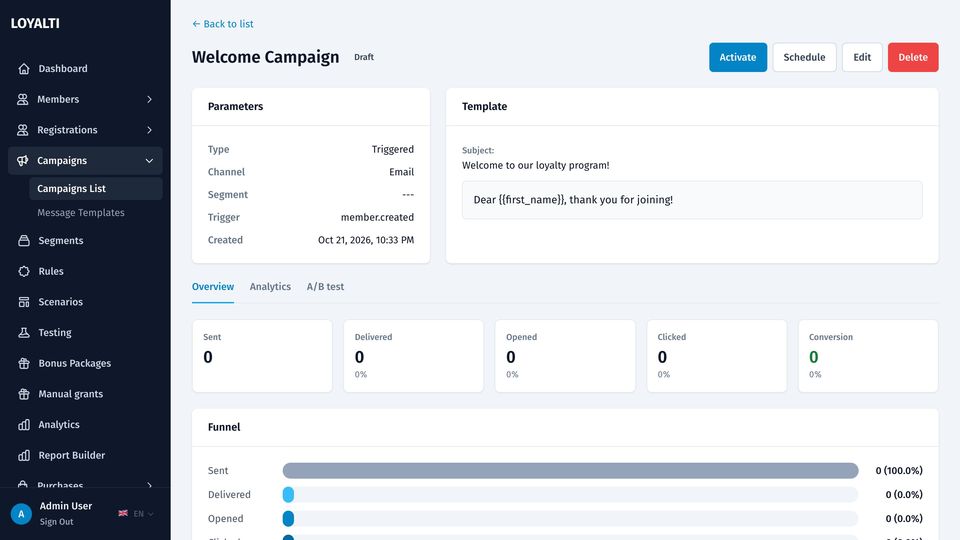Click the Segments icon in sidebar
The width and height of the screenshot is (960, 540).
(24, 241)
